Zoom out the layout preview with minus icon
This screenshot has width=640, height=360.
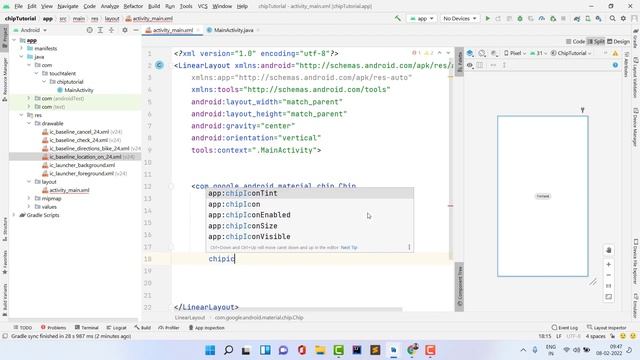tap(609, 275)
